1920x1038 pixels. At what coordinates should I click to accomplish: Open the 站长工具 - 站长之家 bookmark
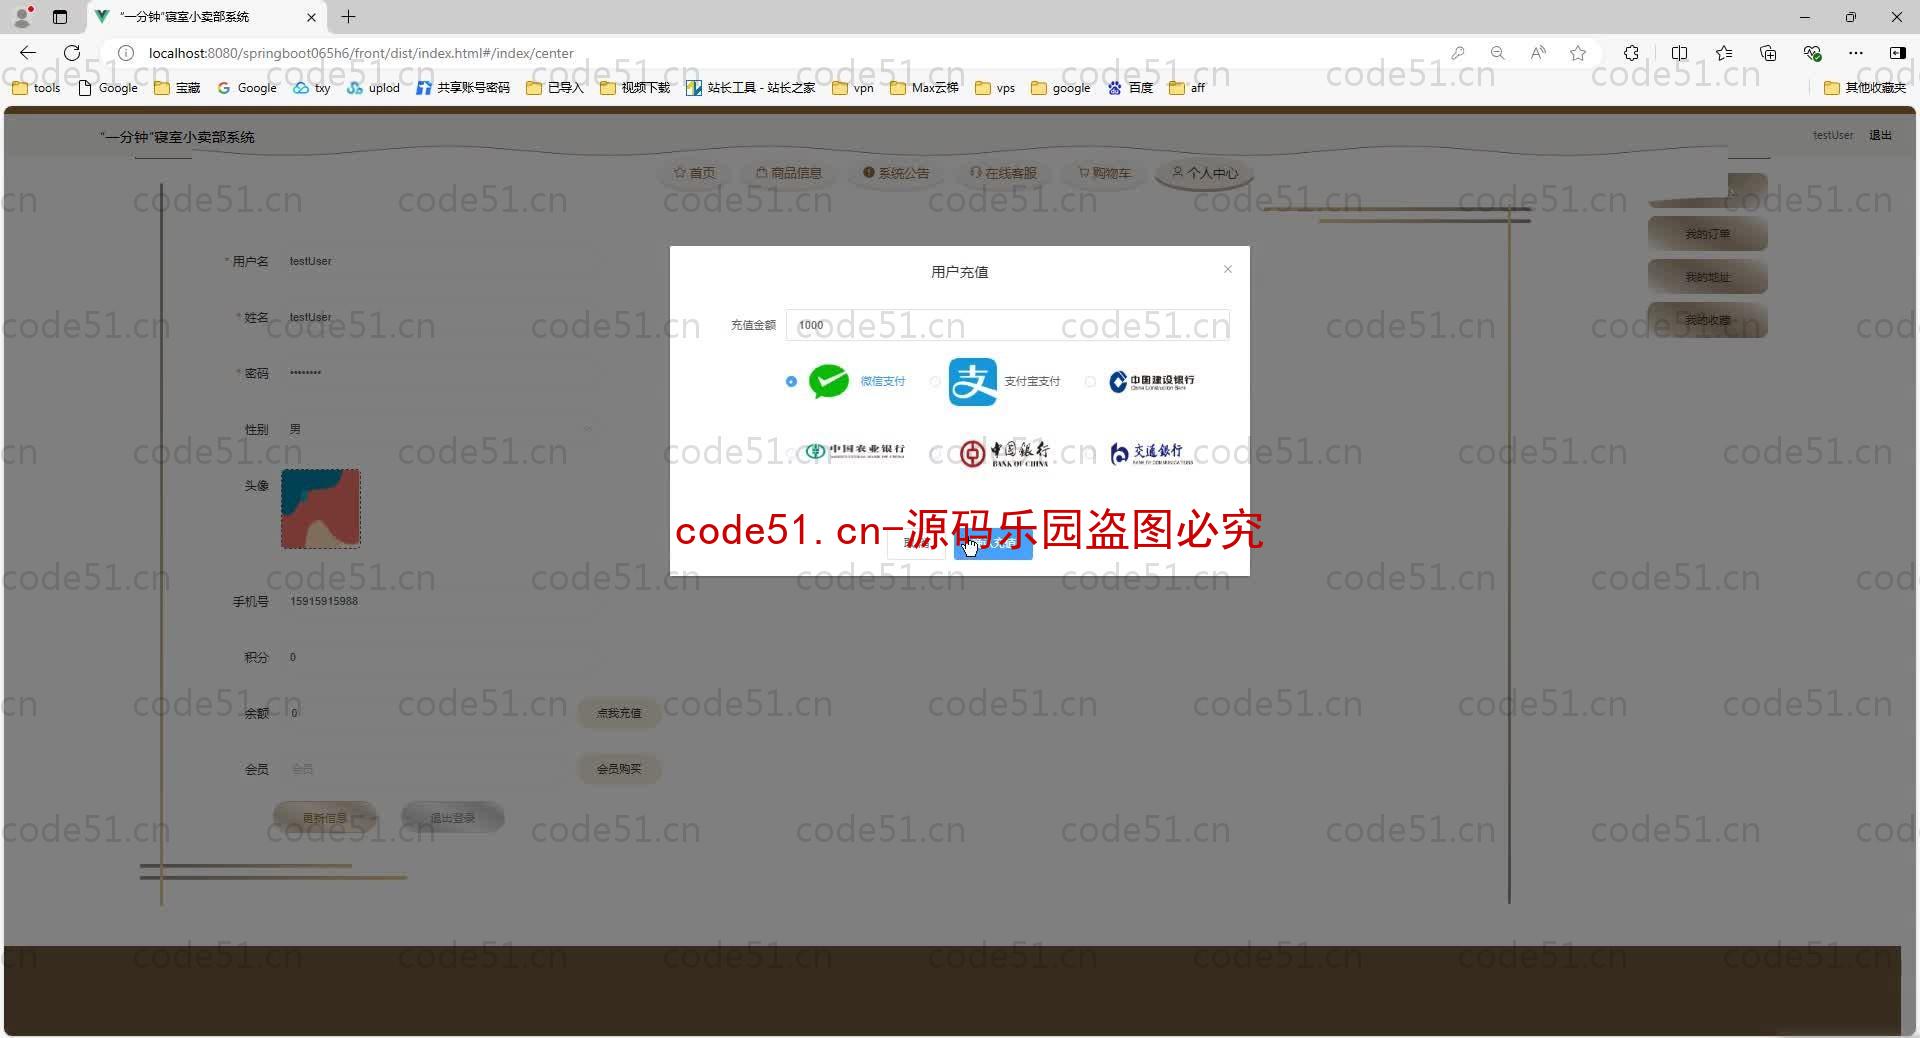pos(751,88)
